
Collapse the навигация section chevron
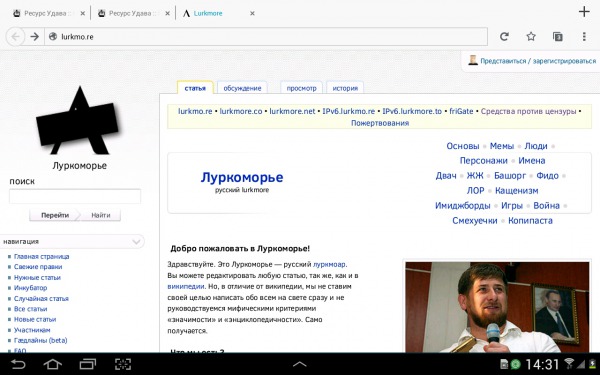coord(136,241)
